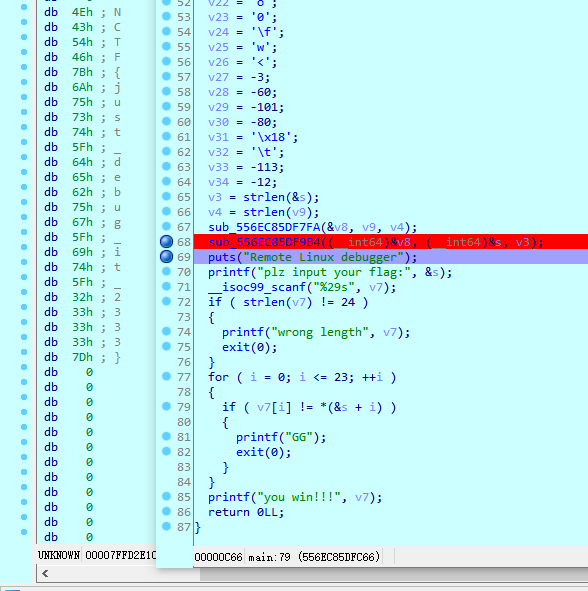Select the "you win!!!" string
This screenshot has width=588, height=591.
click(x=299, y=497)
